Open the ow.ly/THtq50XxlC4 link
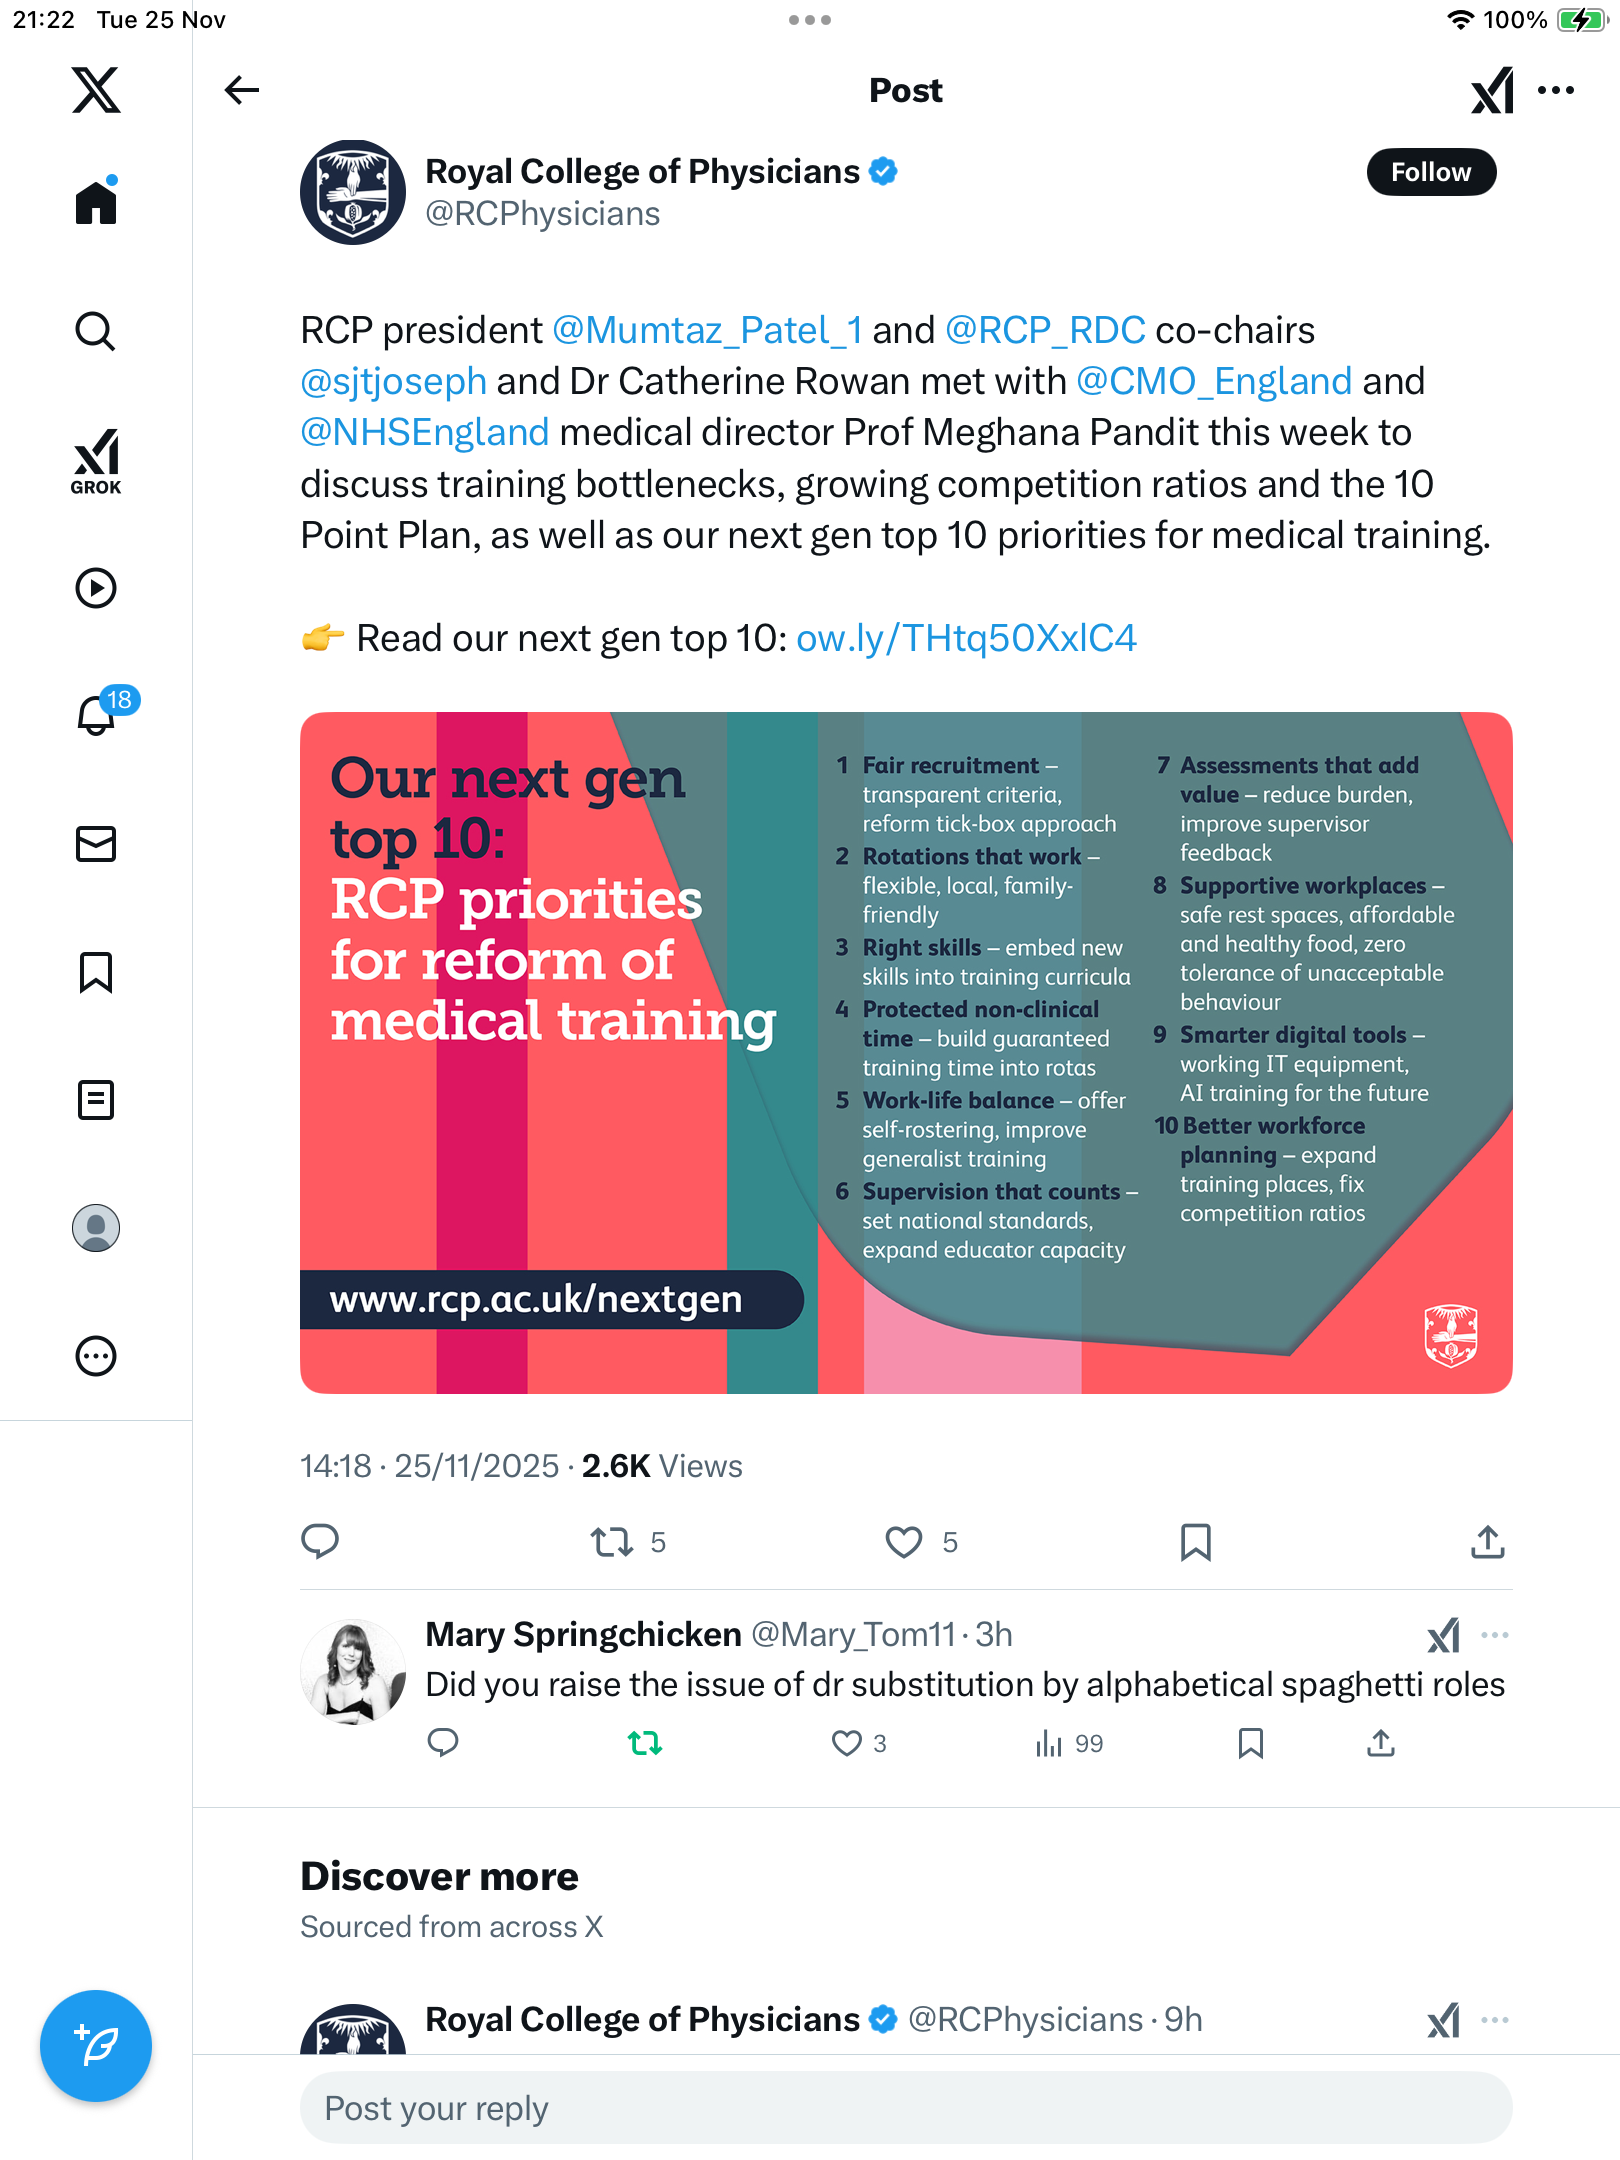The image size is (1620, 2160). 966,638
